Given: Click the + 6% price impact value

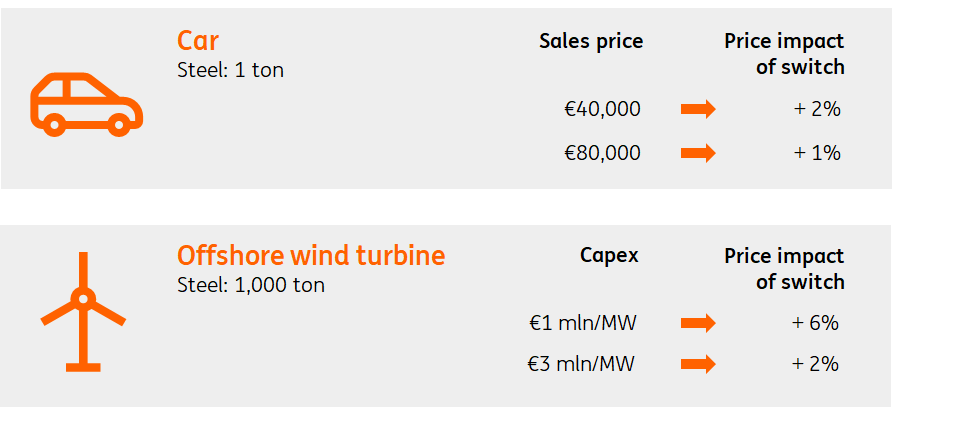Looking at the screenshot, I should tap(815, 323).
